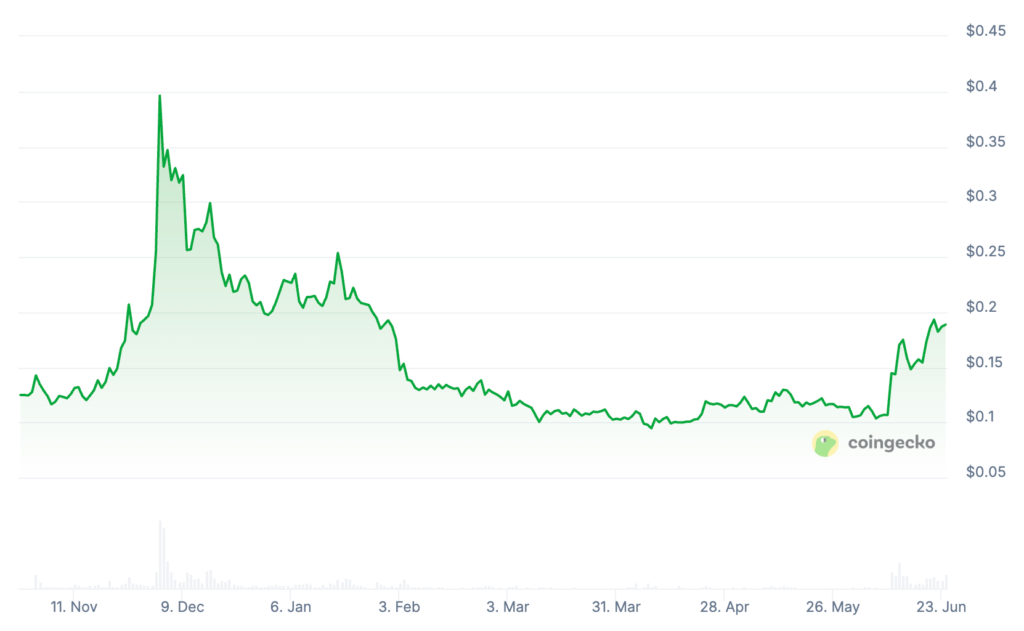Image resolution: width=1024 pixels, height=631 pixels.
Task: Choose the 26. May date label
Action: coord(833,607)
